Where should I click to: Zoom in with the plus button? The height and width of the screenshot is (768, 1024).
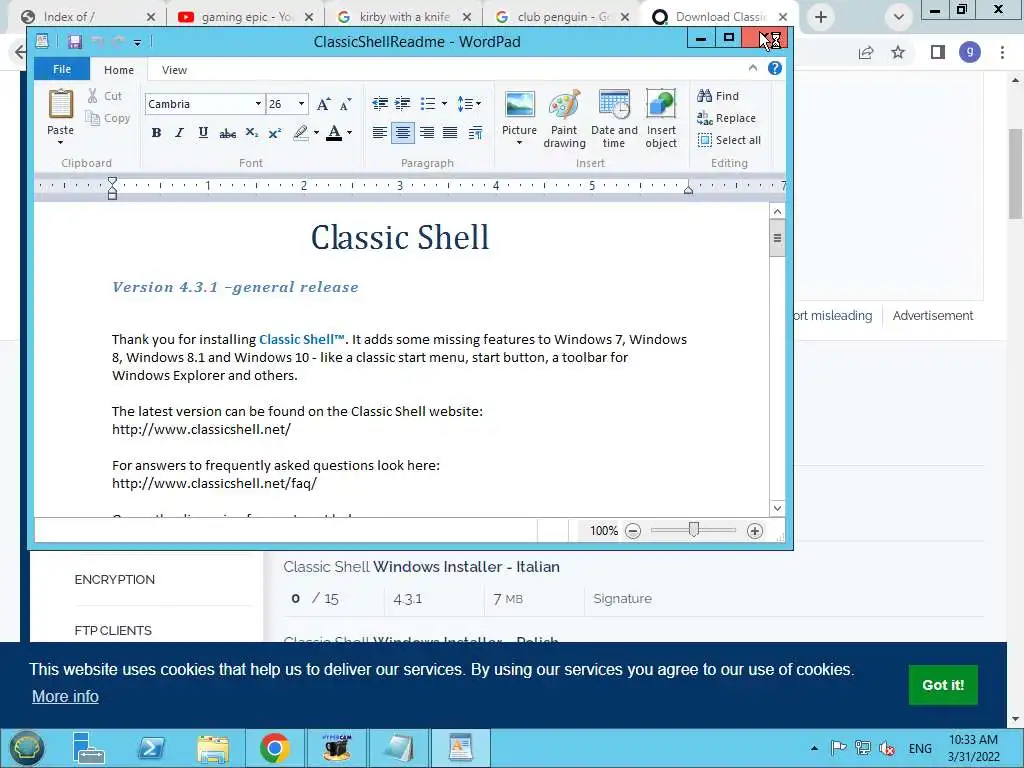click(755, 531)
